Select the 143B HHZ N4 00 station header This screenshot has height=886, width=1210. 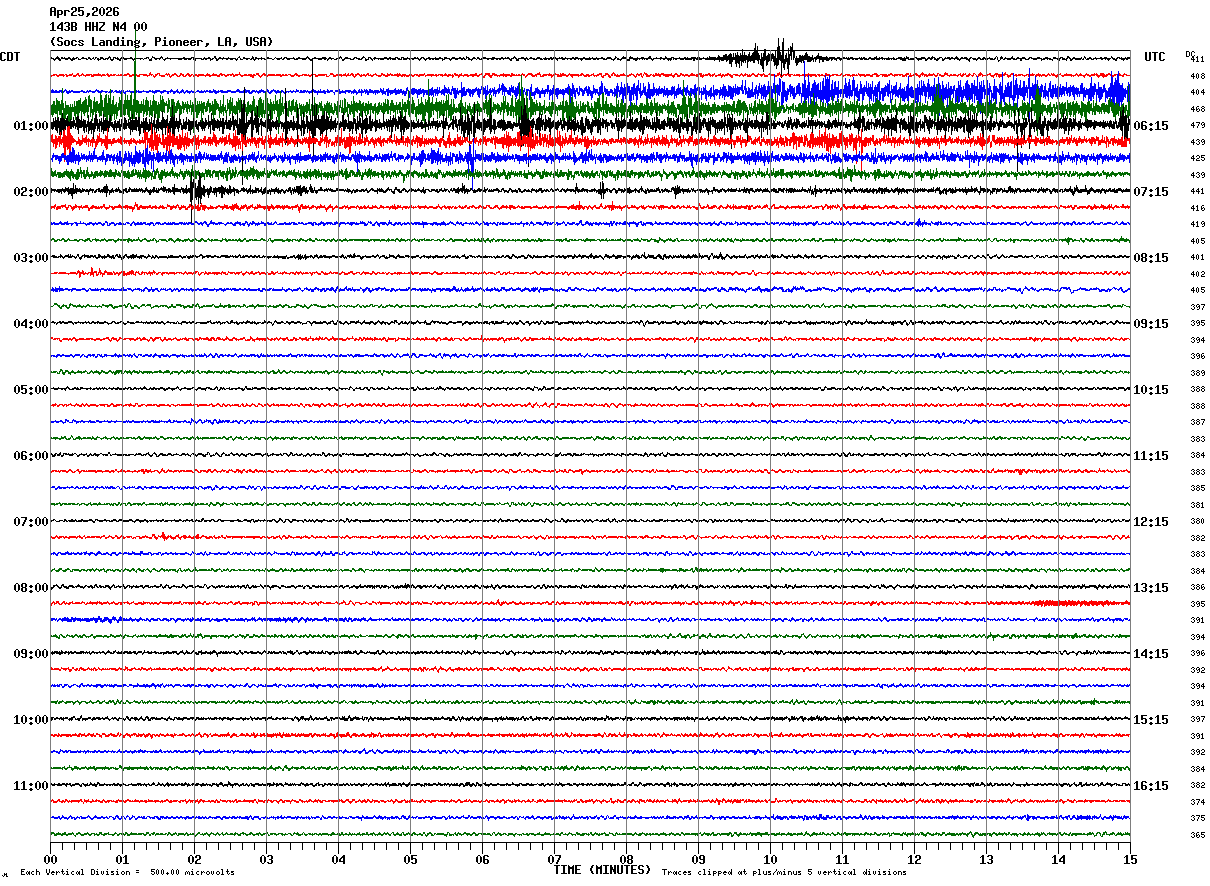[x=98, y=27]
